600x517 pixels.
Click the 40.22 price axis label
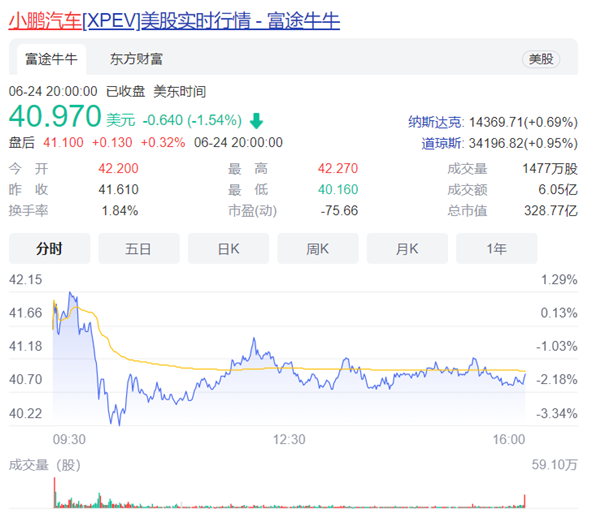click(25, 413)
